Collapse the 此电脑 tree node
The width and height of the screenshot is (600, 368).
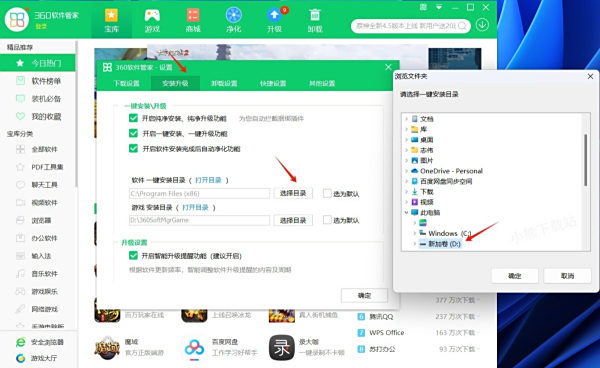tap(406, 212)
